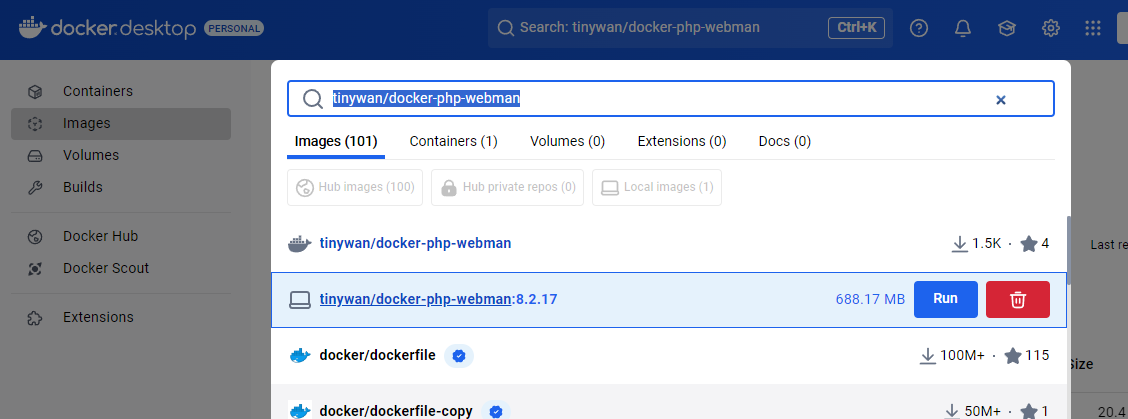Open the docker/dockerfile-copy result
The image size is (1128, 419).
[x=396, y=411]
